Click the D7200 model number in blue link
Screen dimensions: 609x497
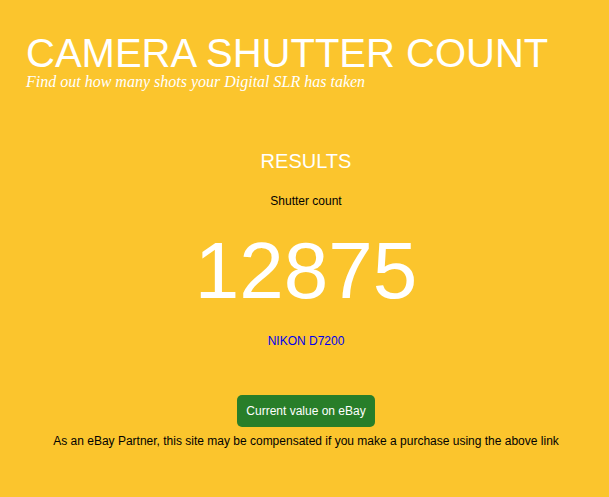point(327,341)
